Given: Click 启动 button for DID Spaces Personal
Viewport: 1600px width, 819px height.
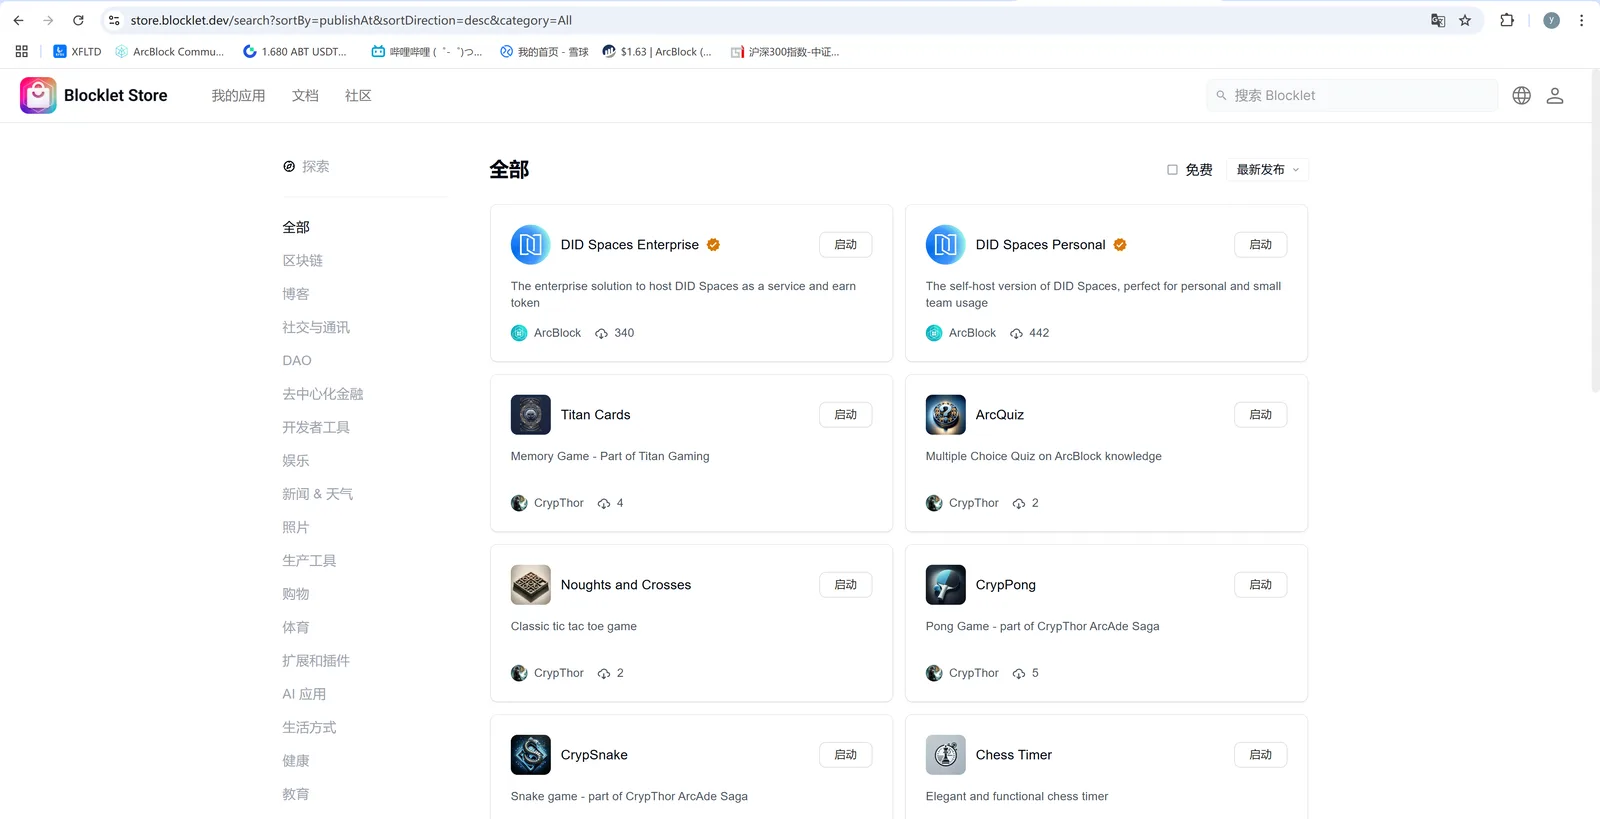Looking at the screenshot, I should click(x=1261, y=245).
